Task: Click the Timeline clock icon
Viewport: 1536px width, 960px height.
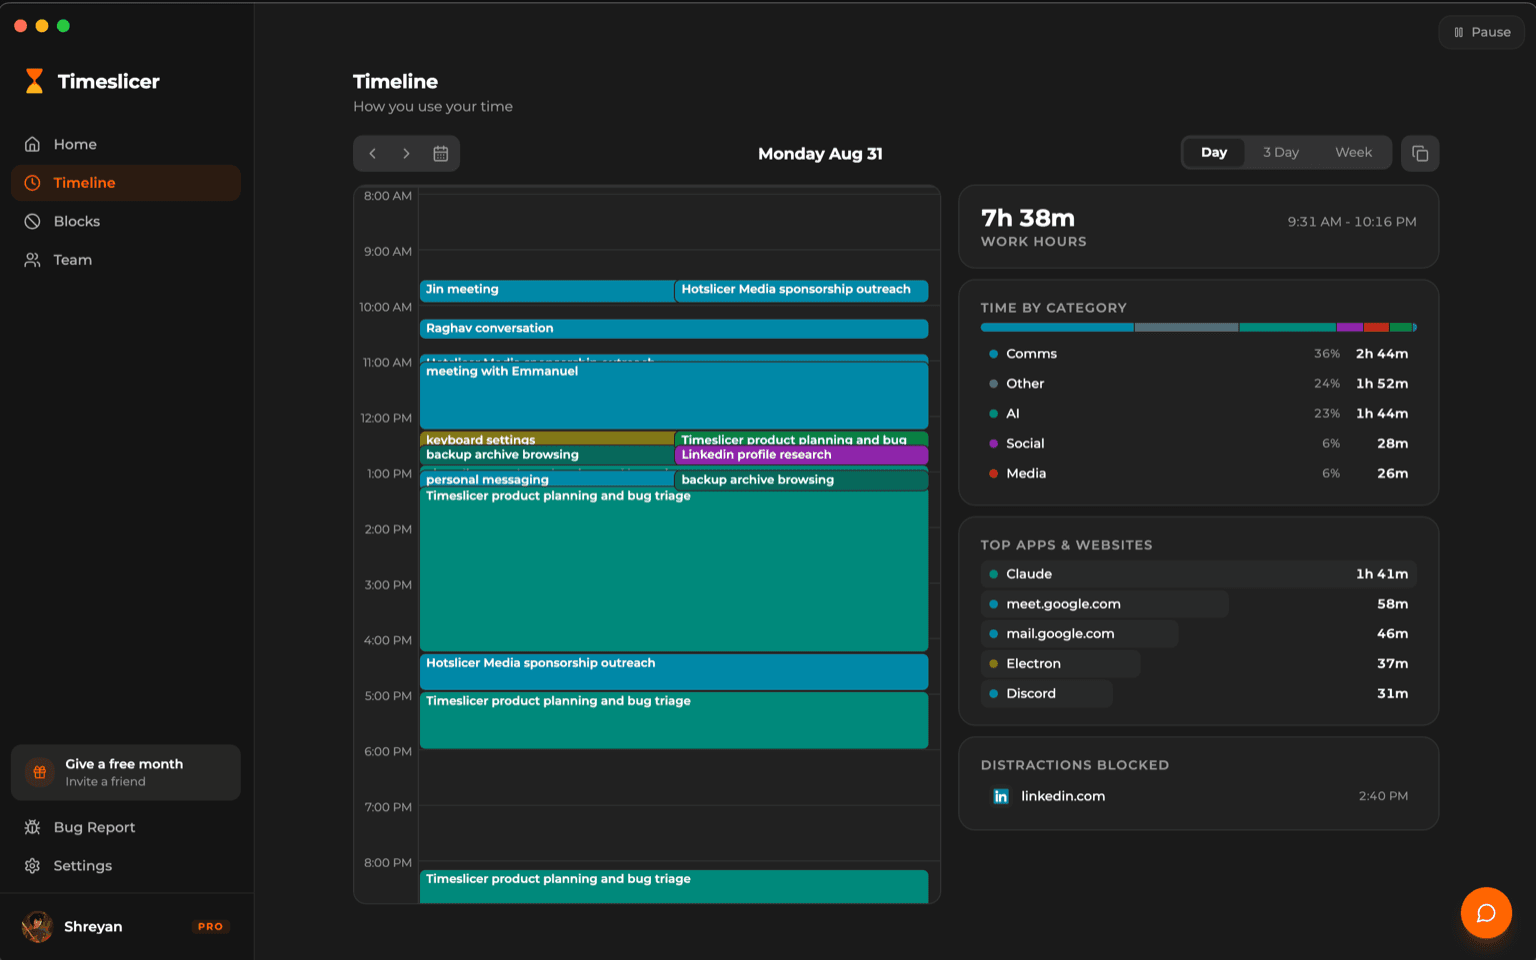Action: pyautogui.click(x=32, y=183)
